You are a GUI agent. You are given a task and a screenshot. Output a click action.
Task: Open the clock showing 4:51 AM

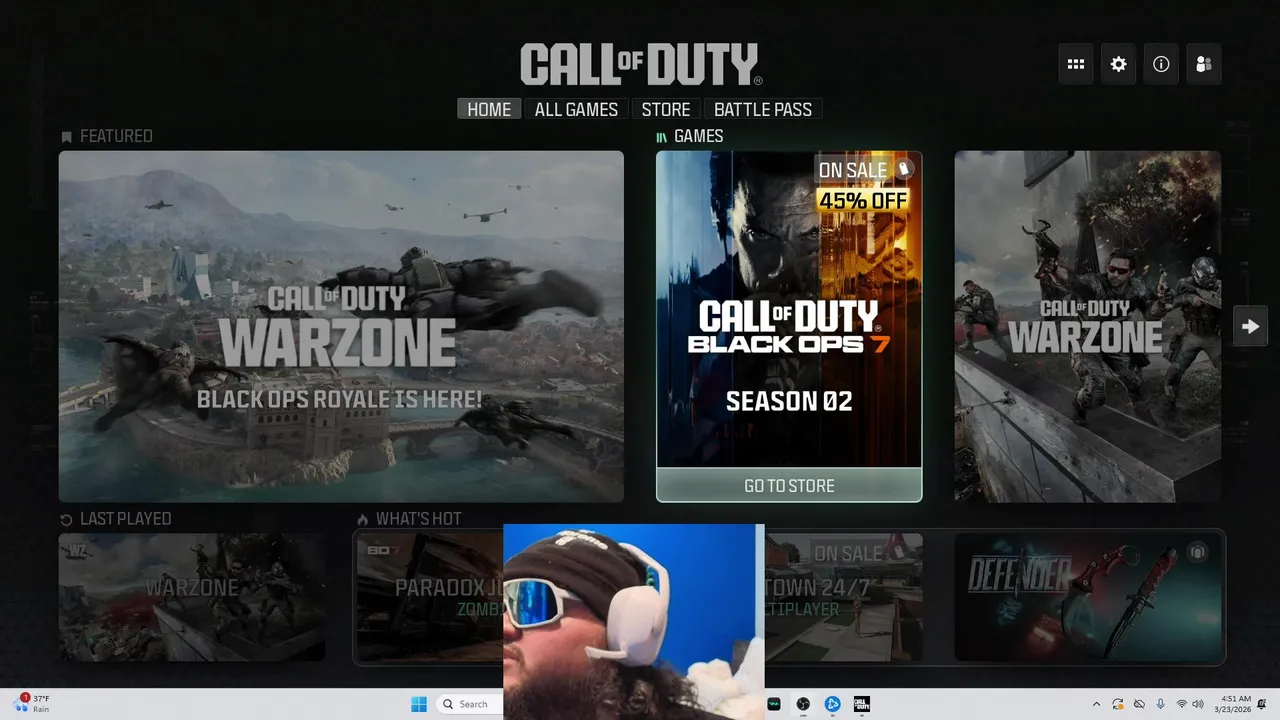(x=1231, y=704)
